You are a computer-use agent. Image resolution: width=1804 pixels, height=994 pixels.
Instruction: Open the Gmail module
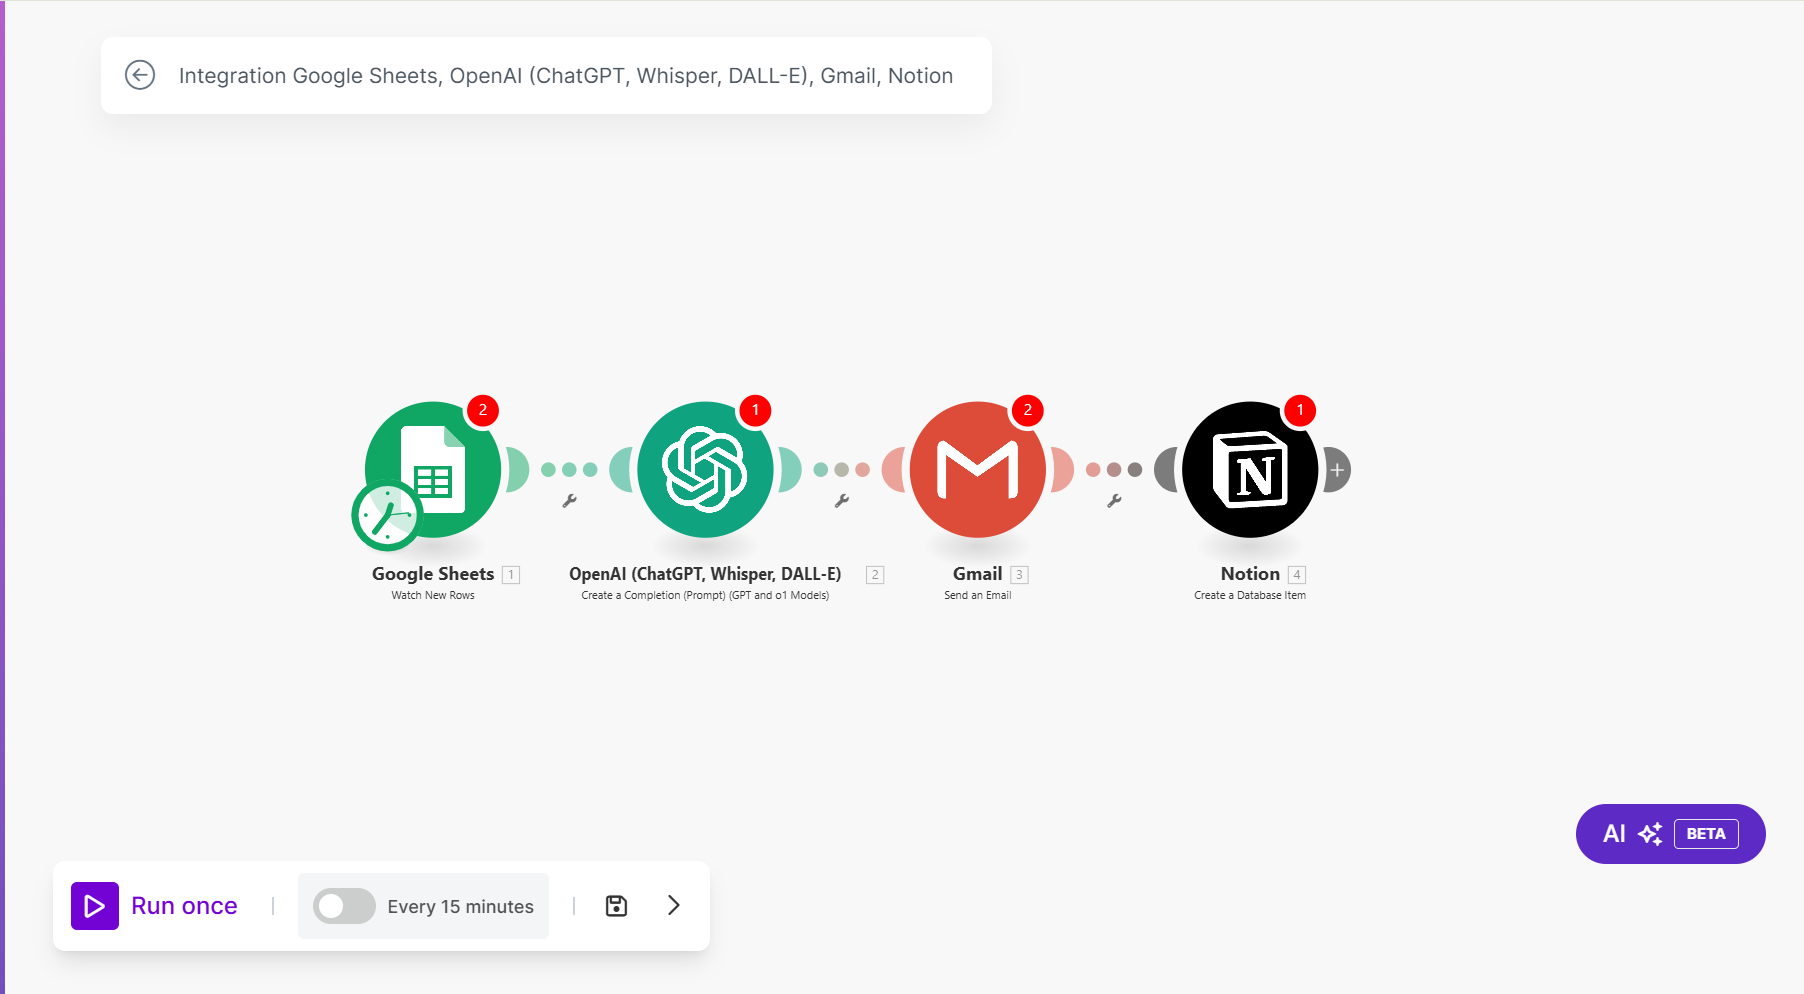(978, 469)
